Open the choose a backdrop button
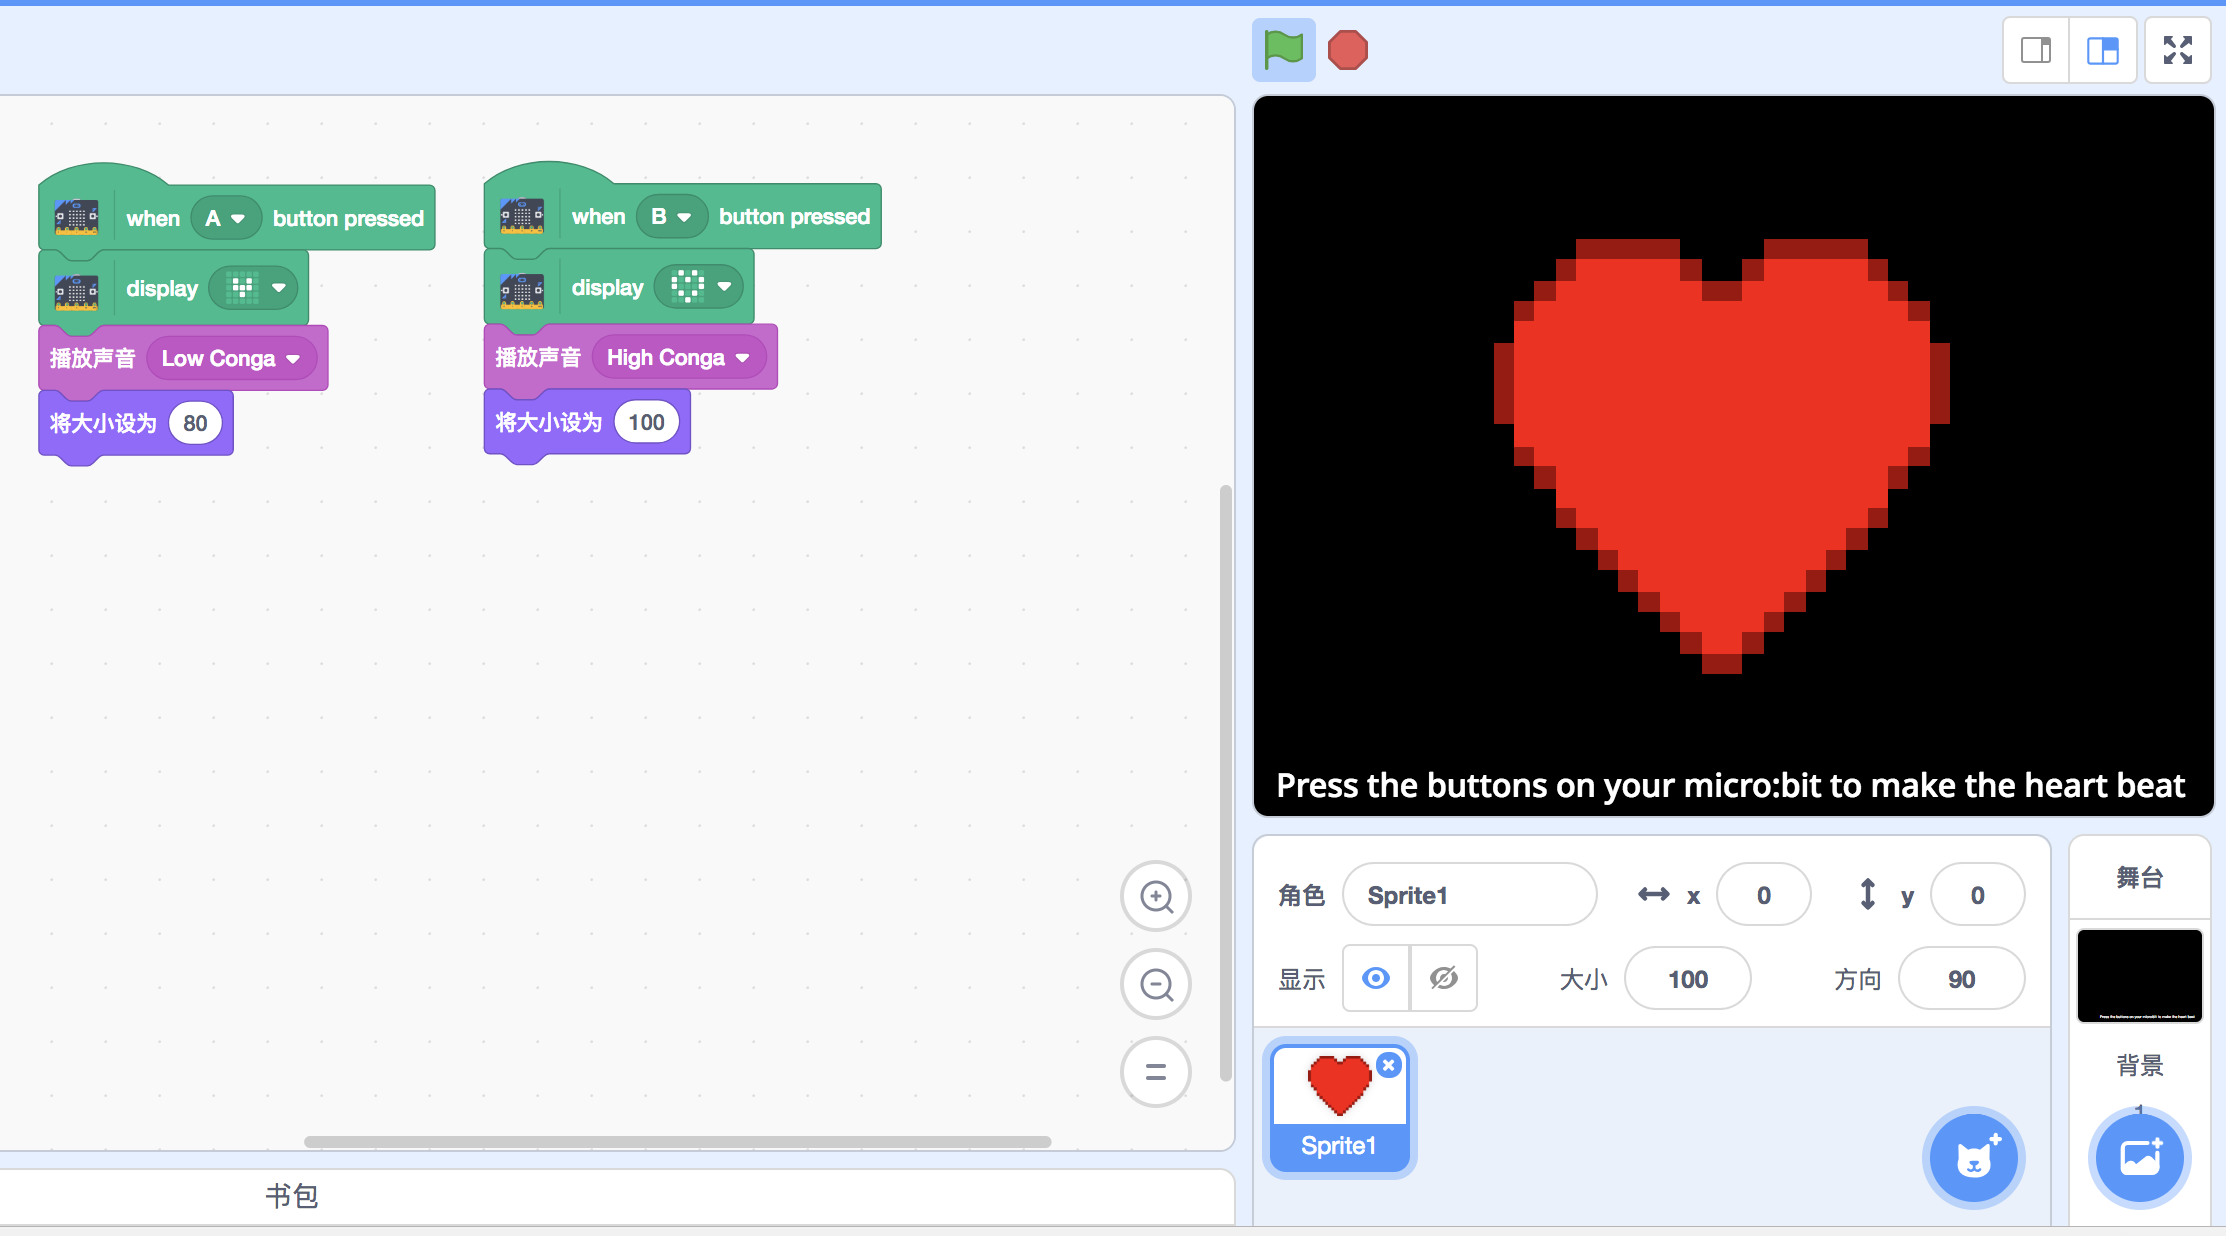Screen dimensions: 2226x1236 (x=2139, y=1158)
